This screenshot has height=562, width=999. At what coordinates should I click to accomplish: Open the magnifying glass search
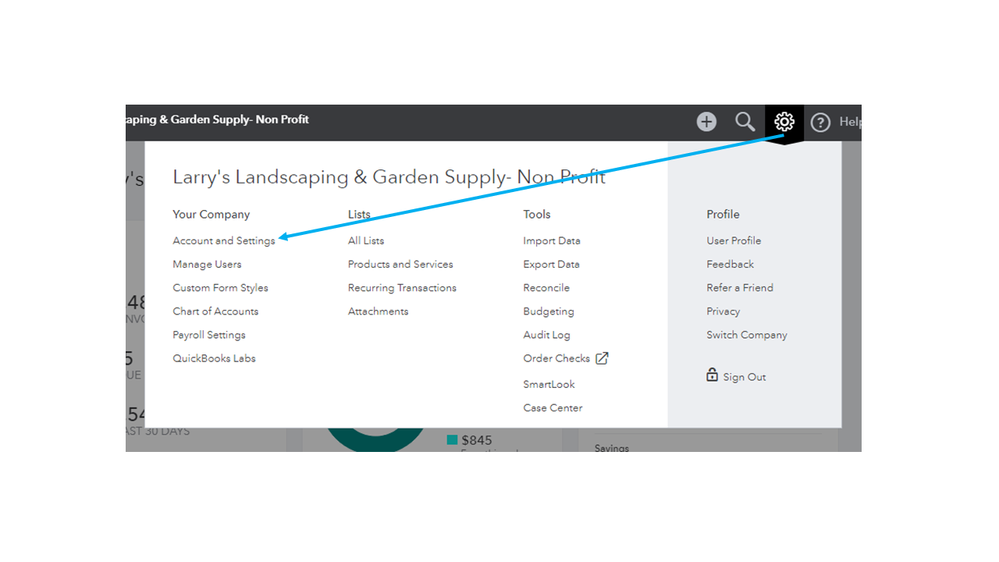point(745,122)
